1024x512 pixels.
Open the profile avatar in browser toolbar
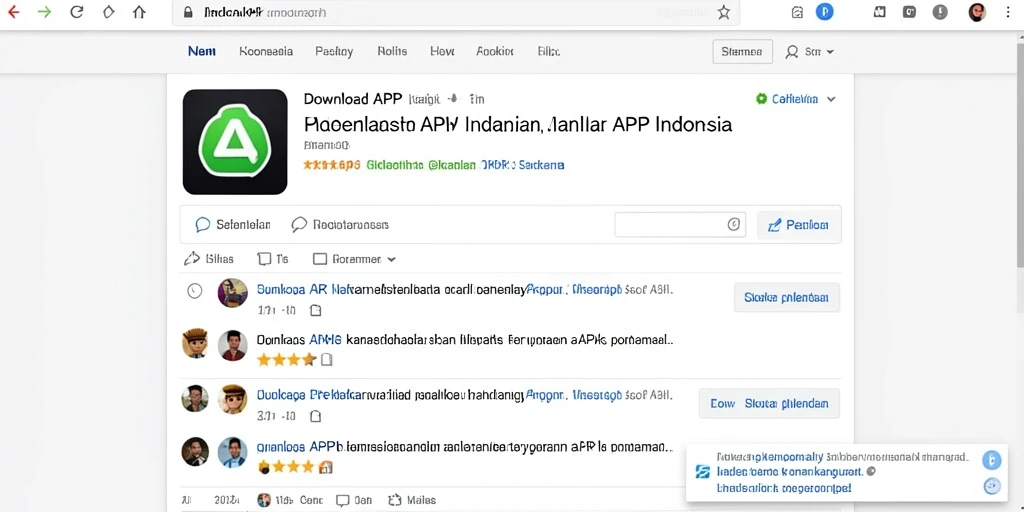click(x=977, y=12)
